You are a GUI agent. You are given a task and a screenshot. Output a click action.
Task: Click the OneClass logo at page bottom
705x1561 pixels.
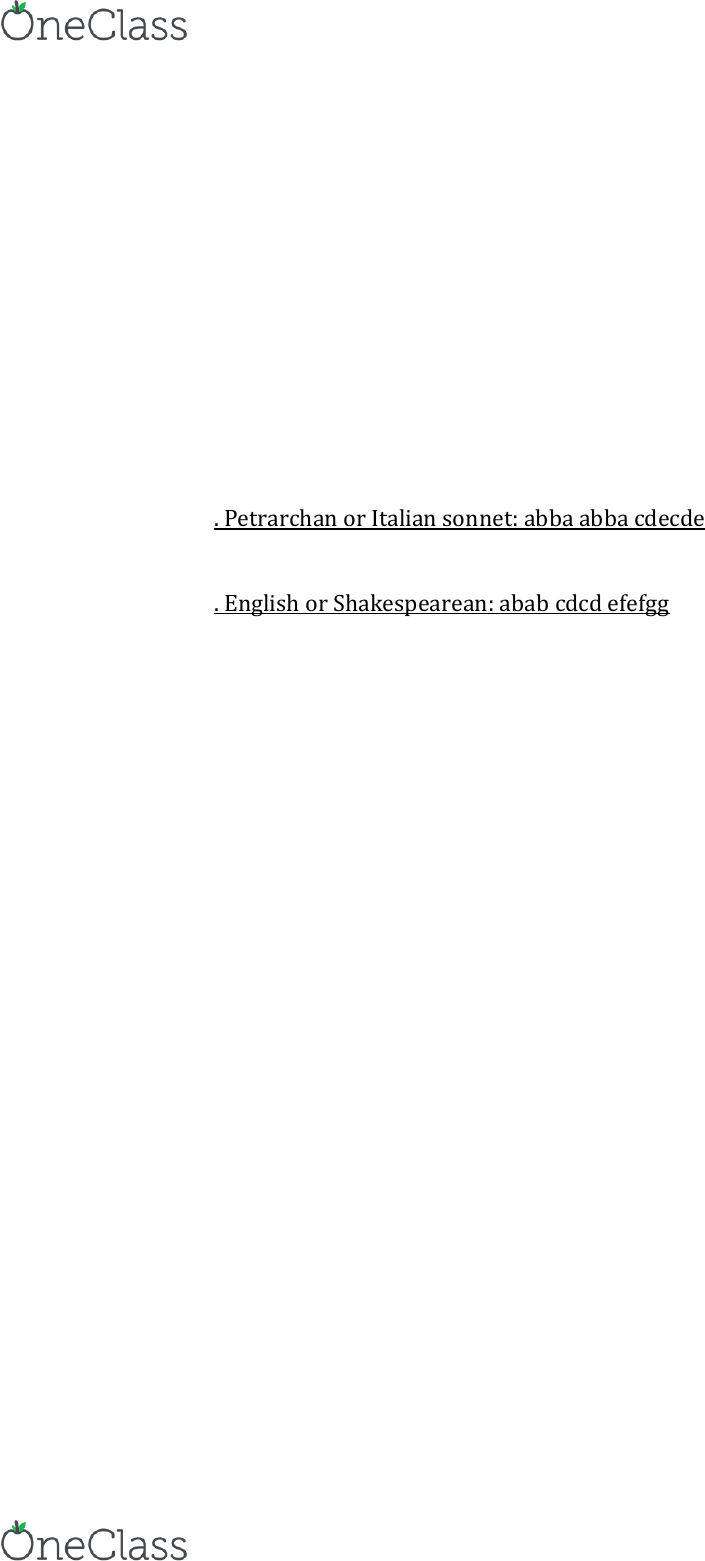click(94, 1540)
